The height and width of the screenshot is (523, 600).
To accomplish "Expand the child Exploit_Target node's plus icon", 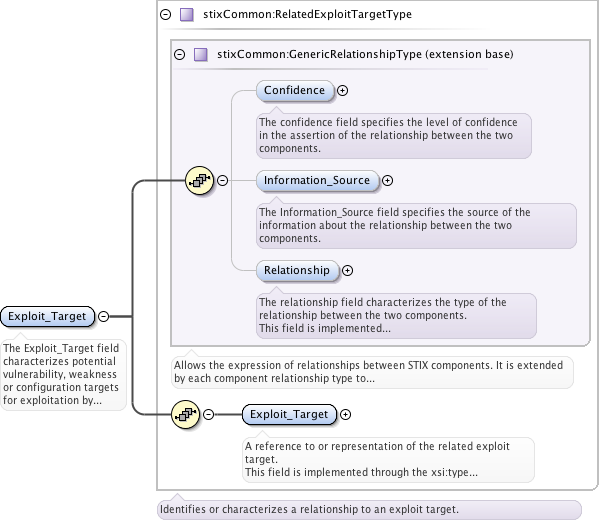I will (345, 414).
